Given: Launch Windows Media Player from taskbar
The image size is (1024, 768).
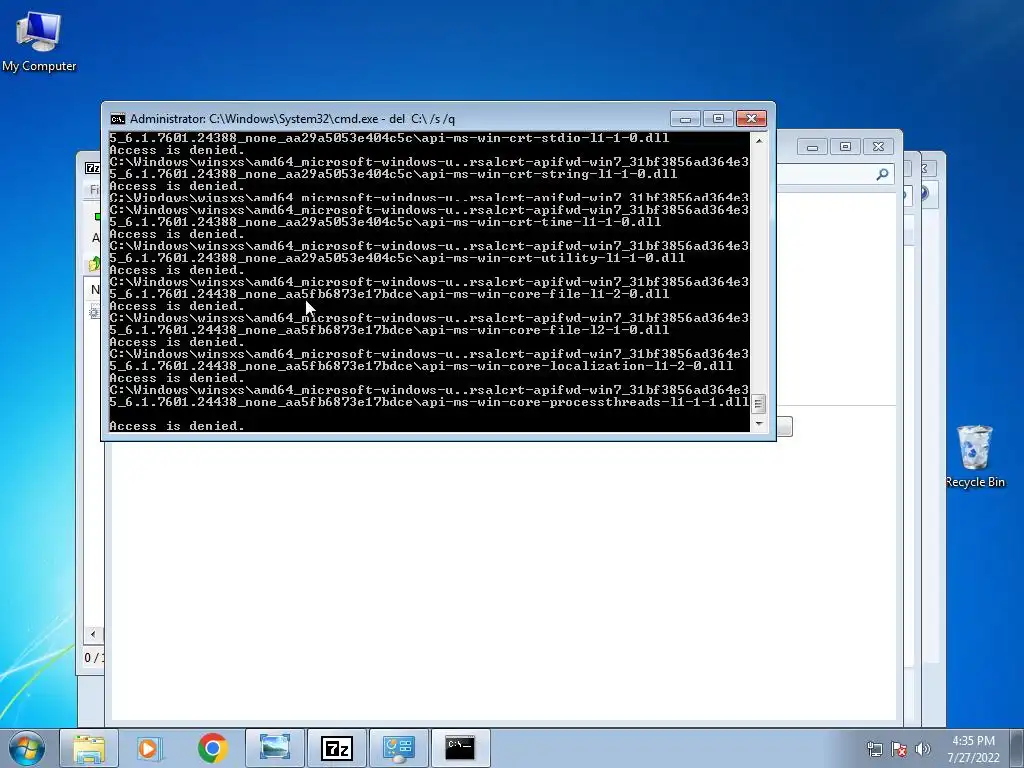Looking at the screenshot, I should coord(150,748).
